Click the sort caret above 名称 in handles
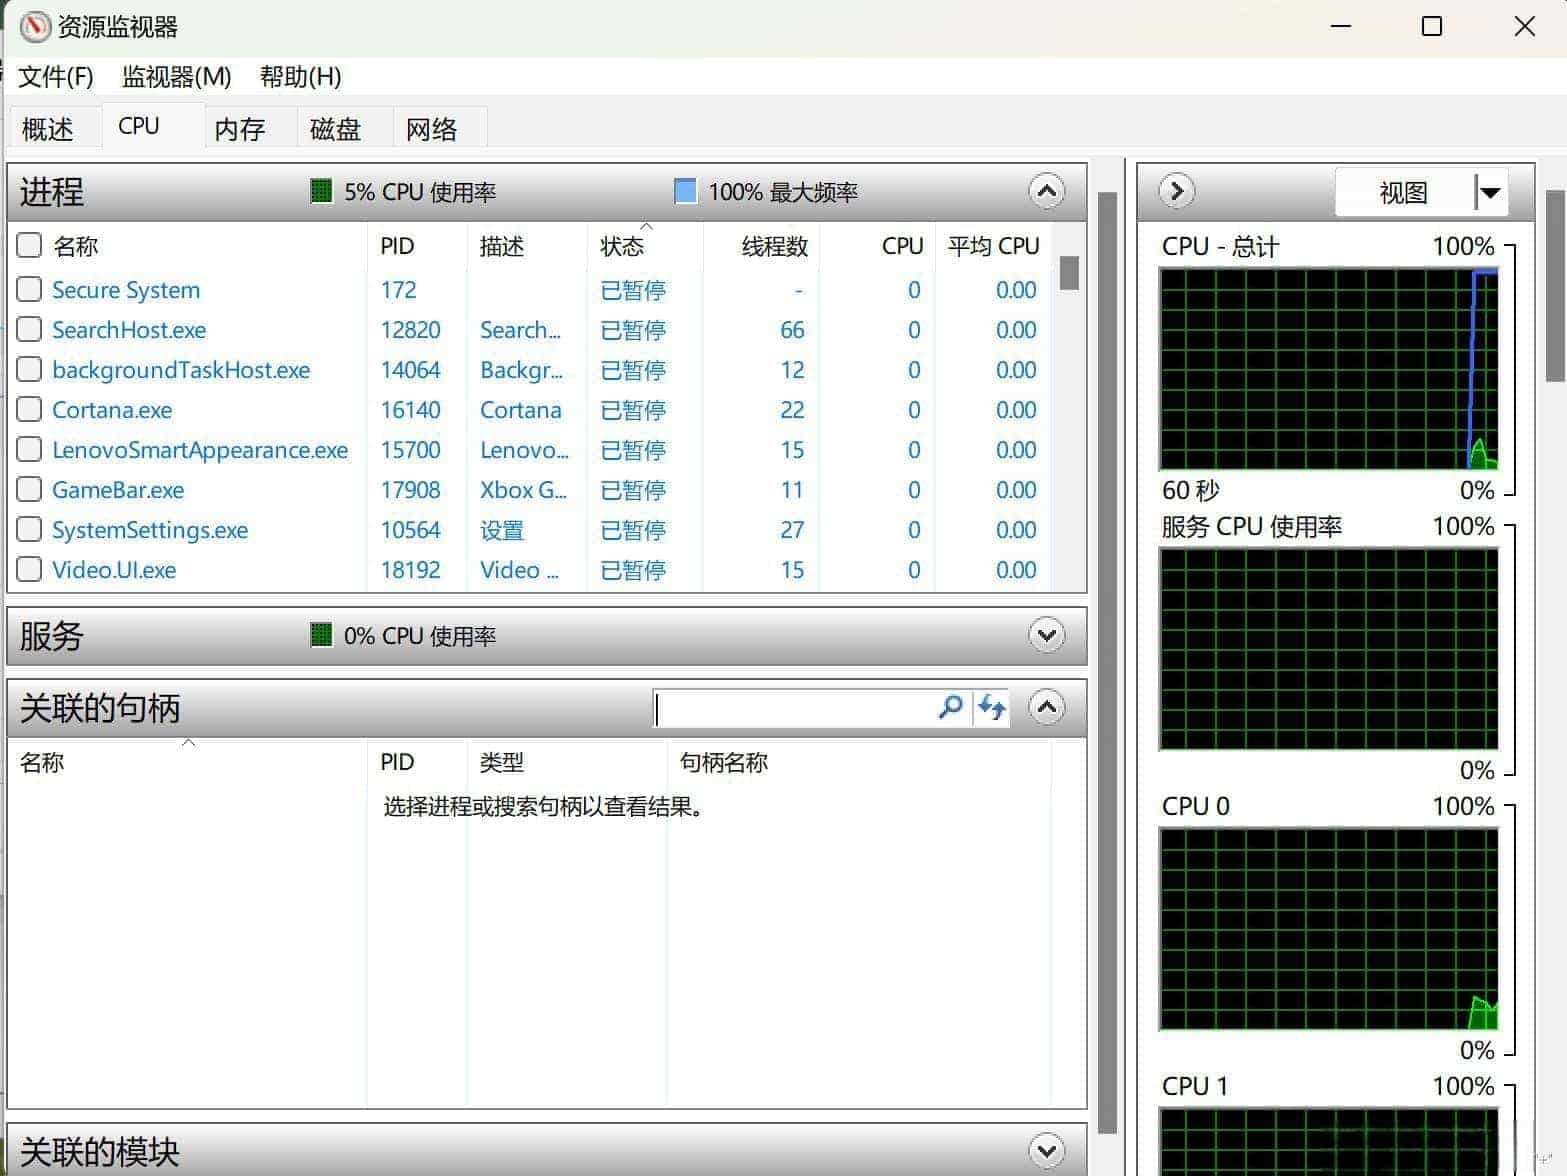1567x1176 pixels. point(188,743)
